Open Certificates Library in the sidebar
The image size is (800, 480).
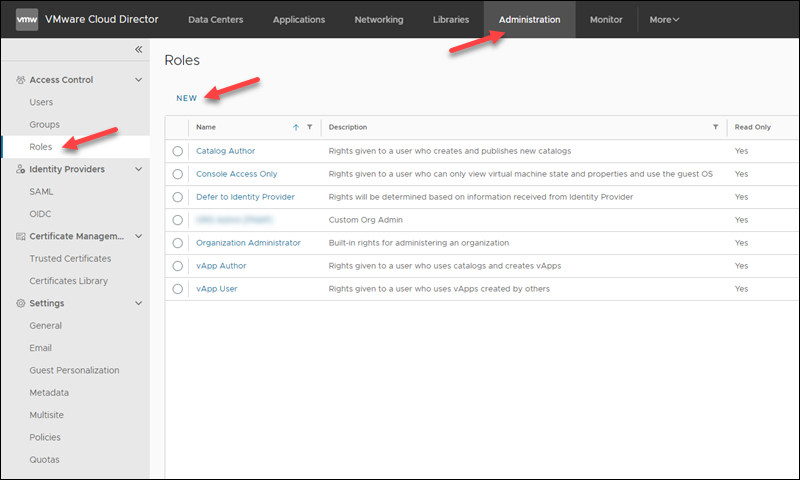coord(68,281)
